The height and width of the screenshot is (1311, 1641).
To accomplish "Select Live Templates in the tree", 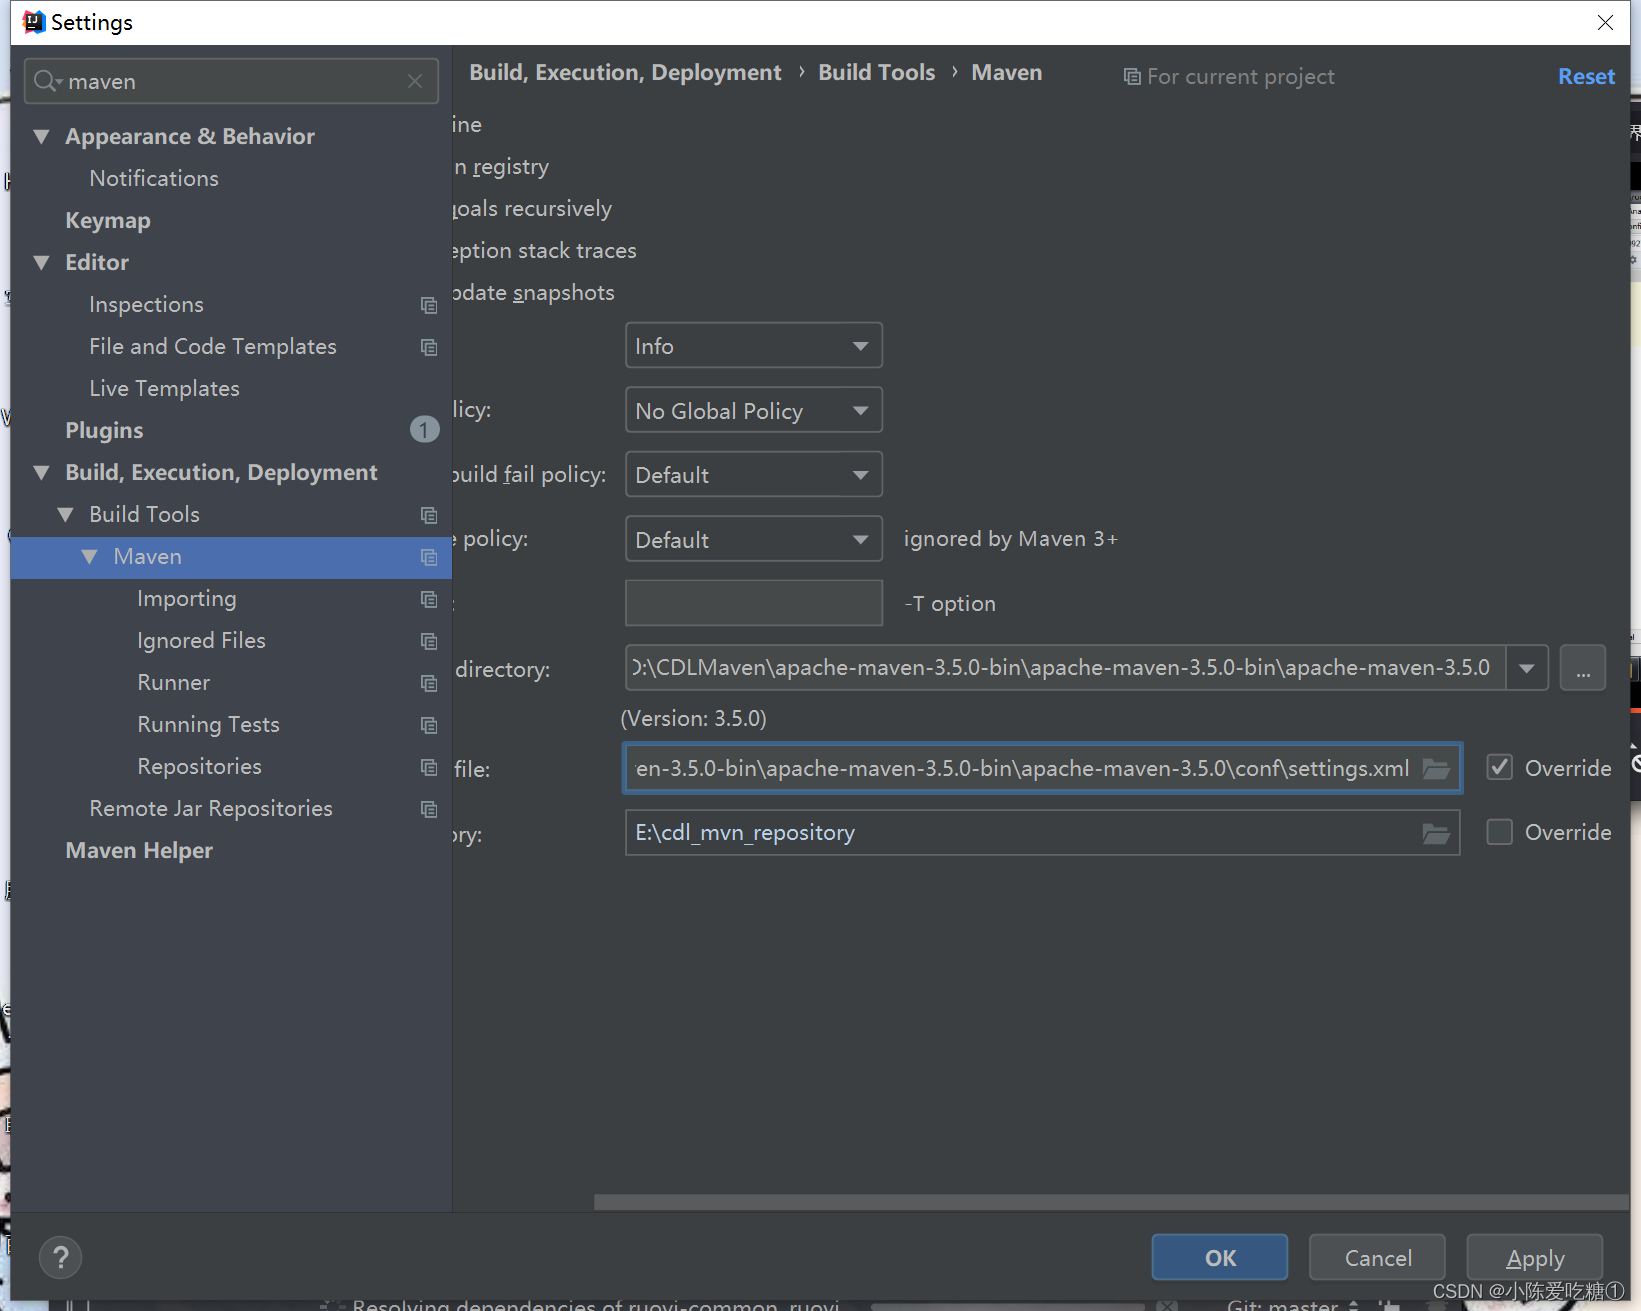I will [x=165, y=388].
